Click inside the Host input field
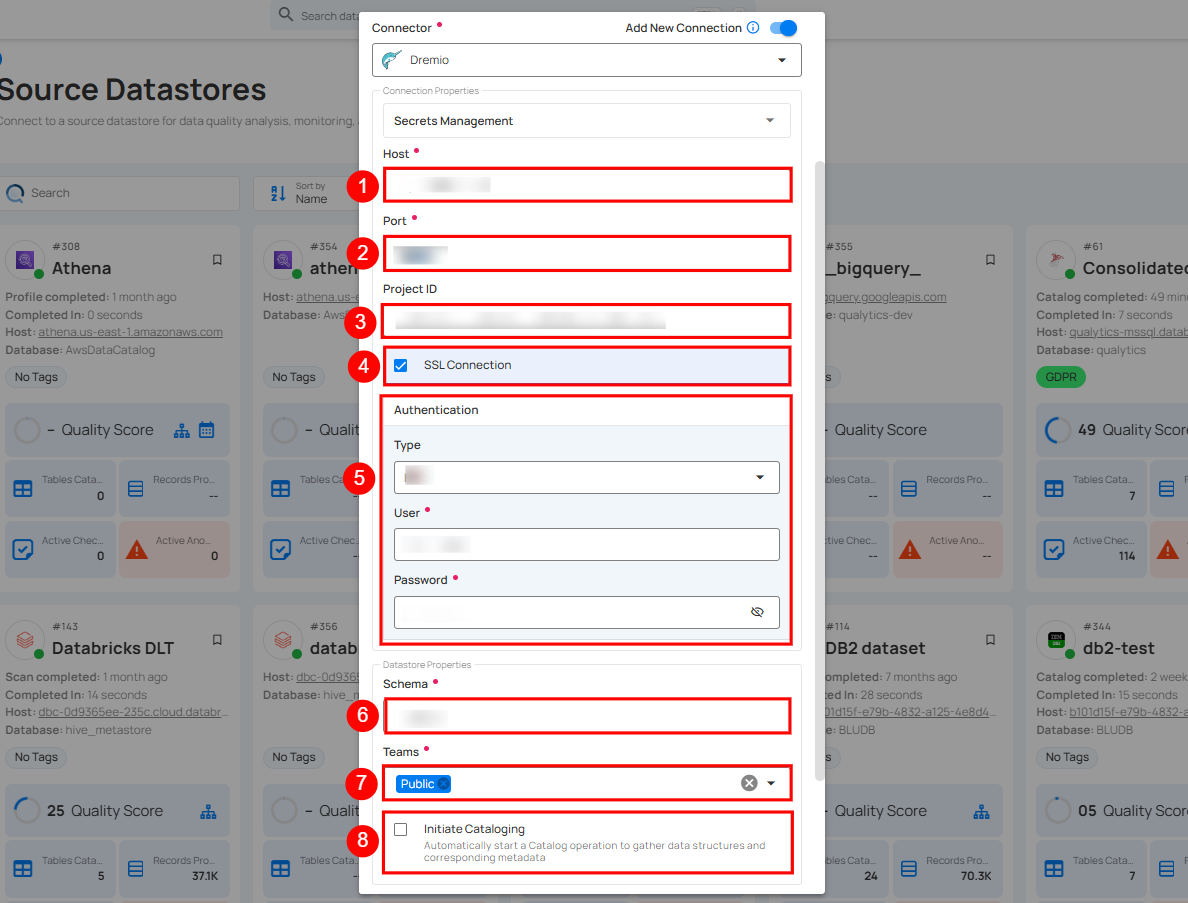Screen dimensions: 1188x903 coord(585,186)
